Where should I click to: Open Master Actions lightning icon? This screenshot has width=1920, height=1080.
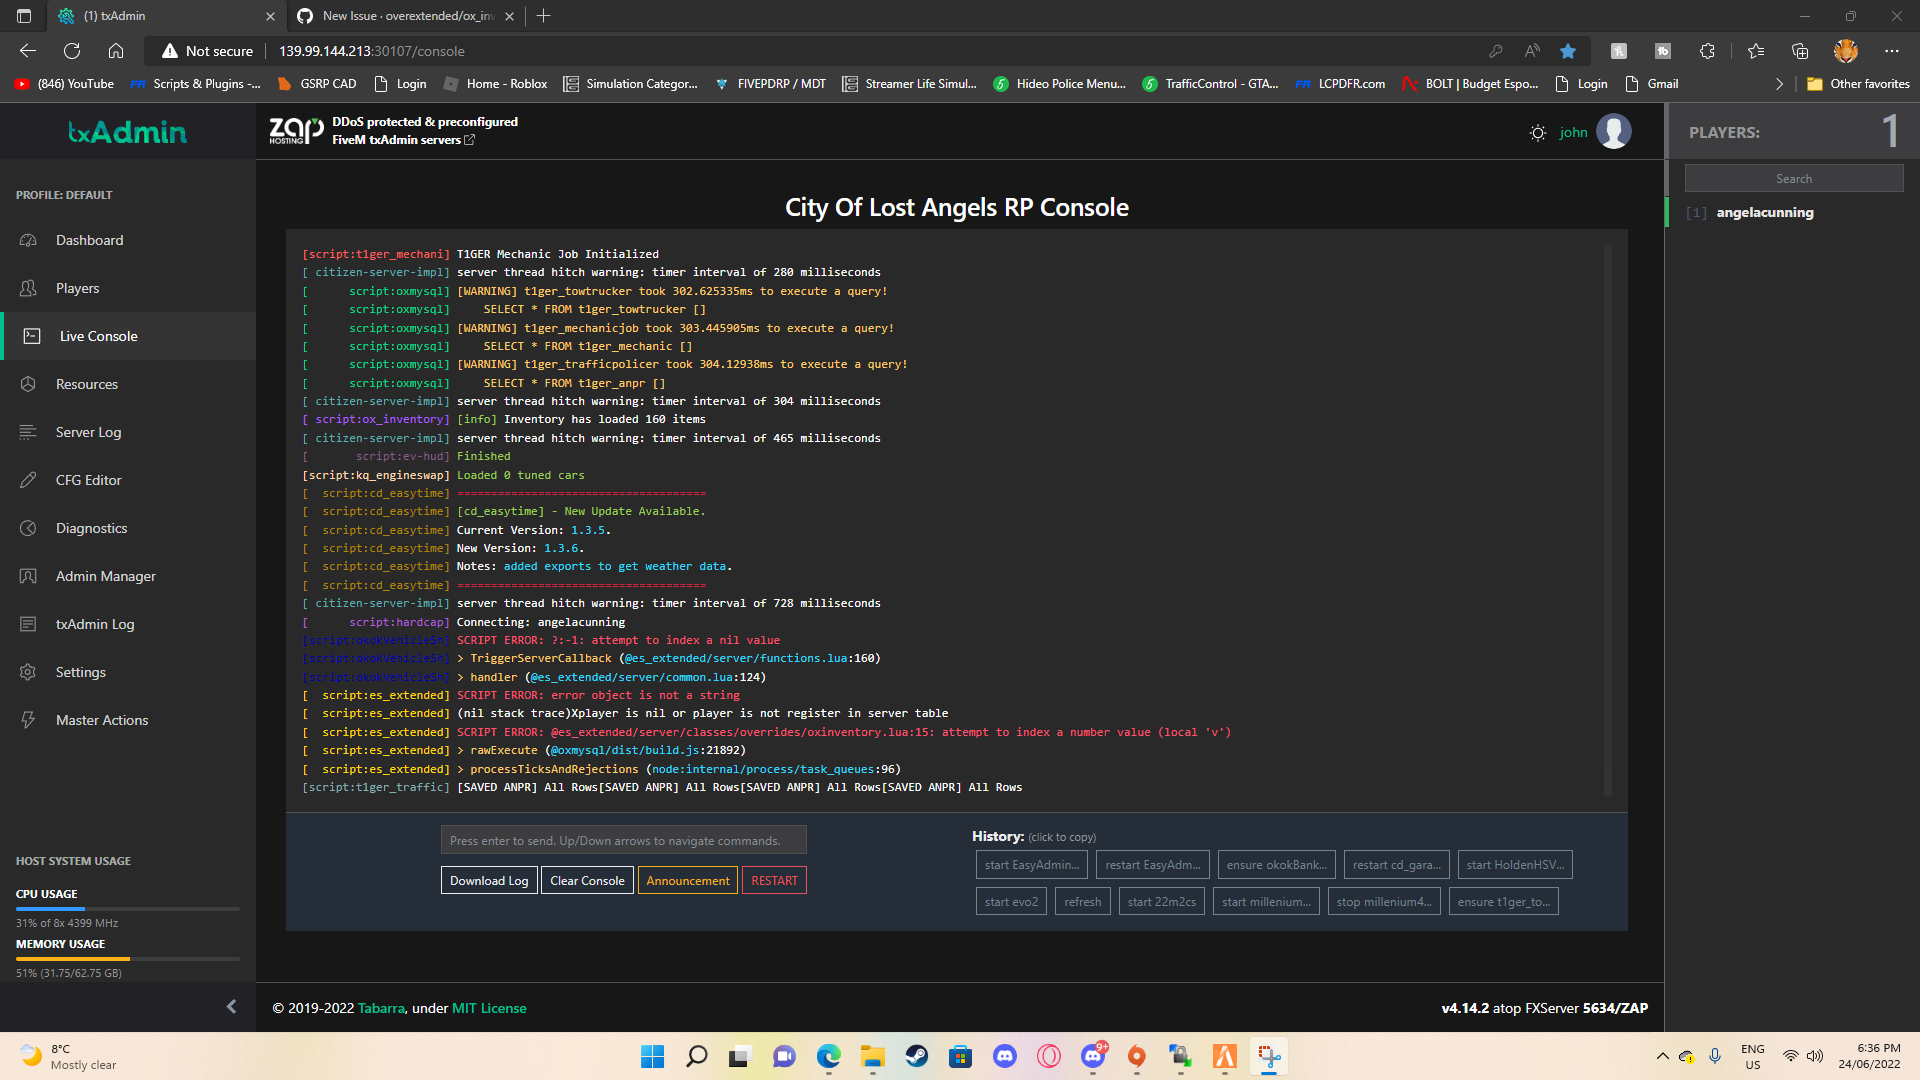[x=28, y=720]
